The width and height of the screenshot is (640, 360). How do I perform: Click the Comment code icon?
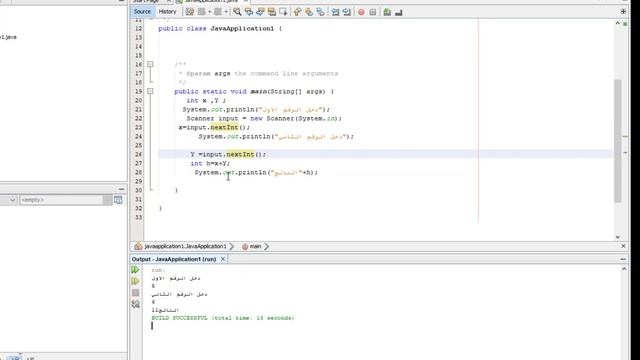point(387,12)
